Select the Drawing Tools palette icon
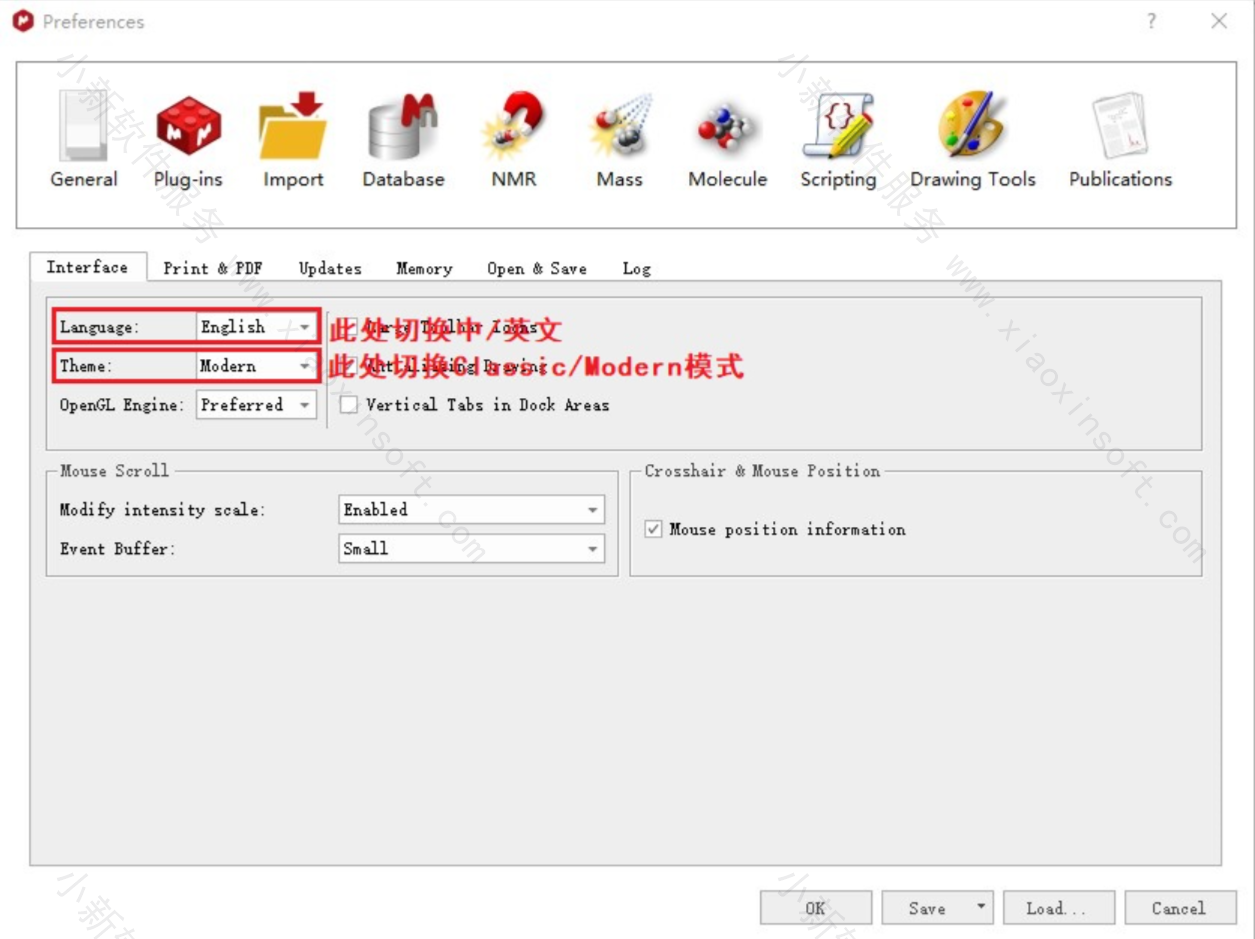1255x939 pixels. click(x=972, y=140)
